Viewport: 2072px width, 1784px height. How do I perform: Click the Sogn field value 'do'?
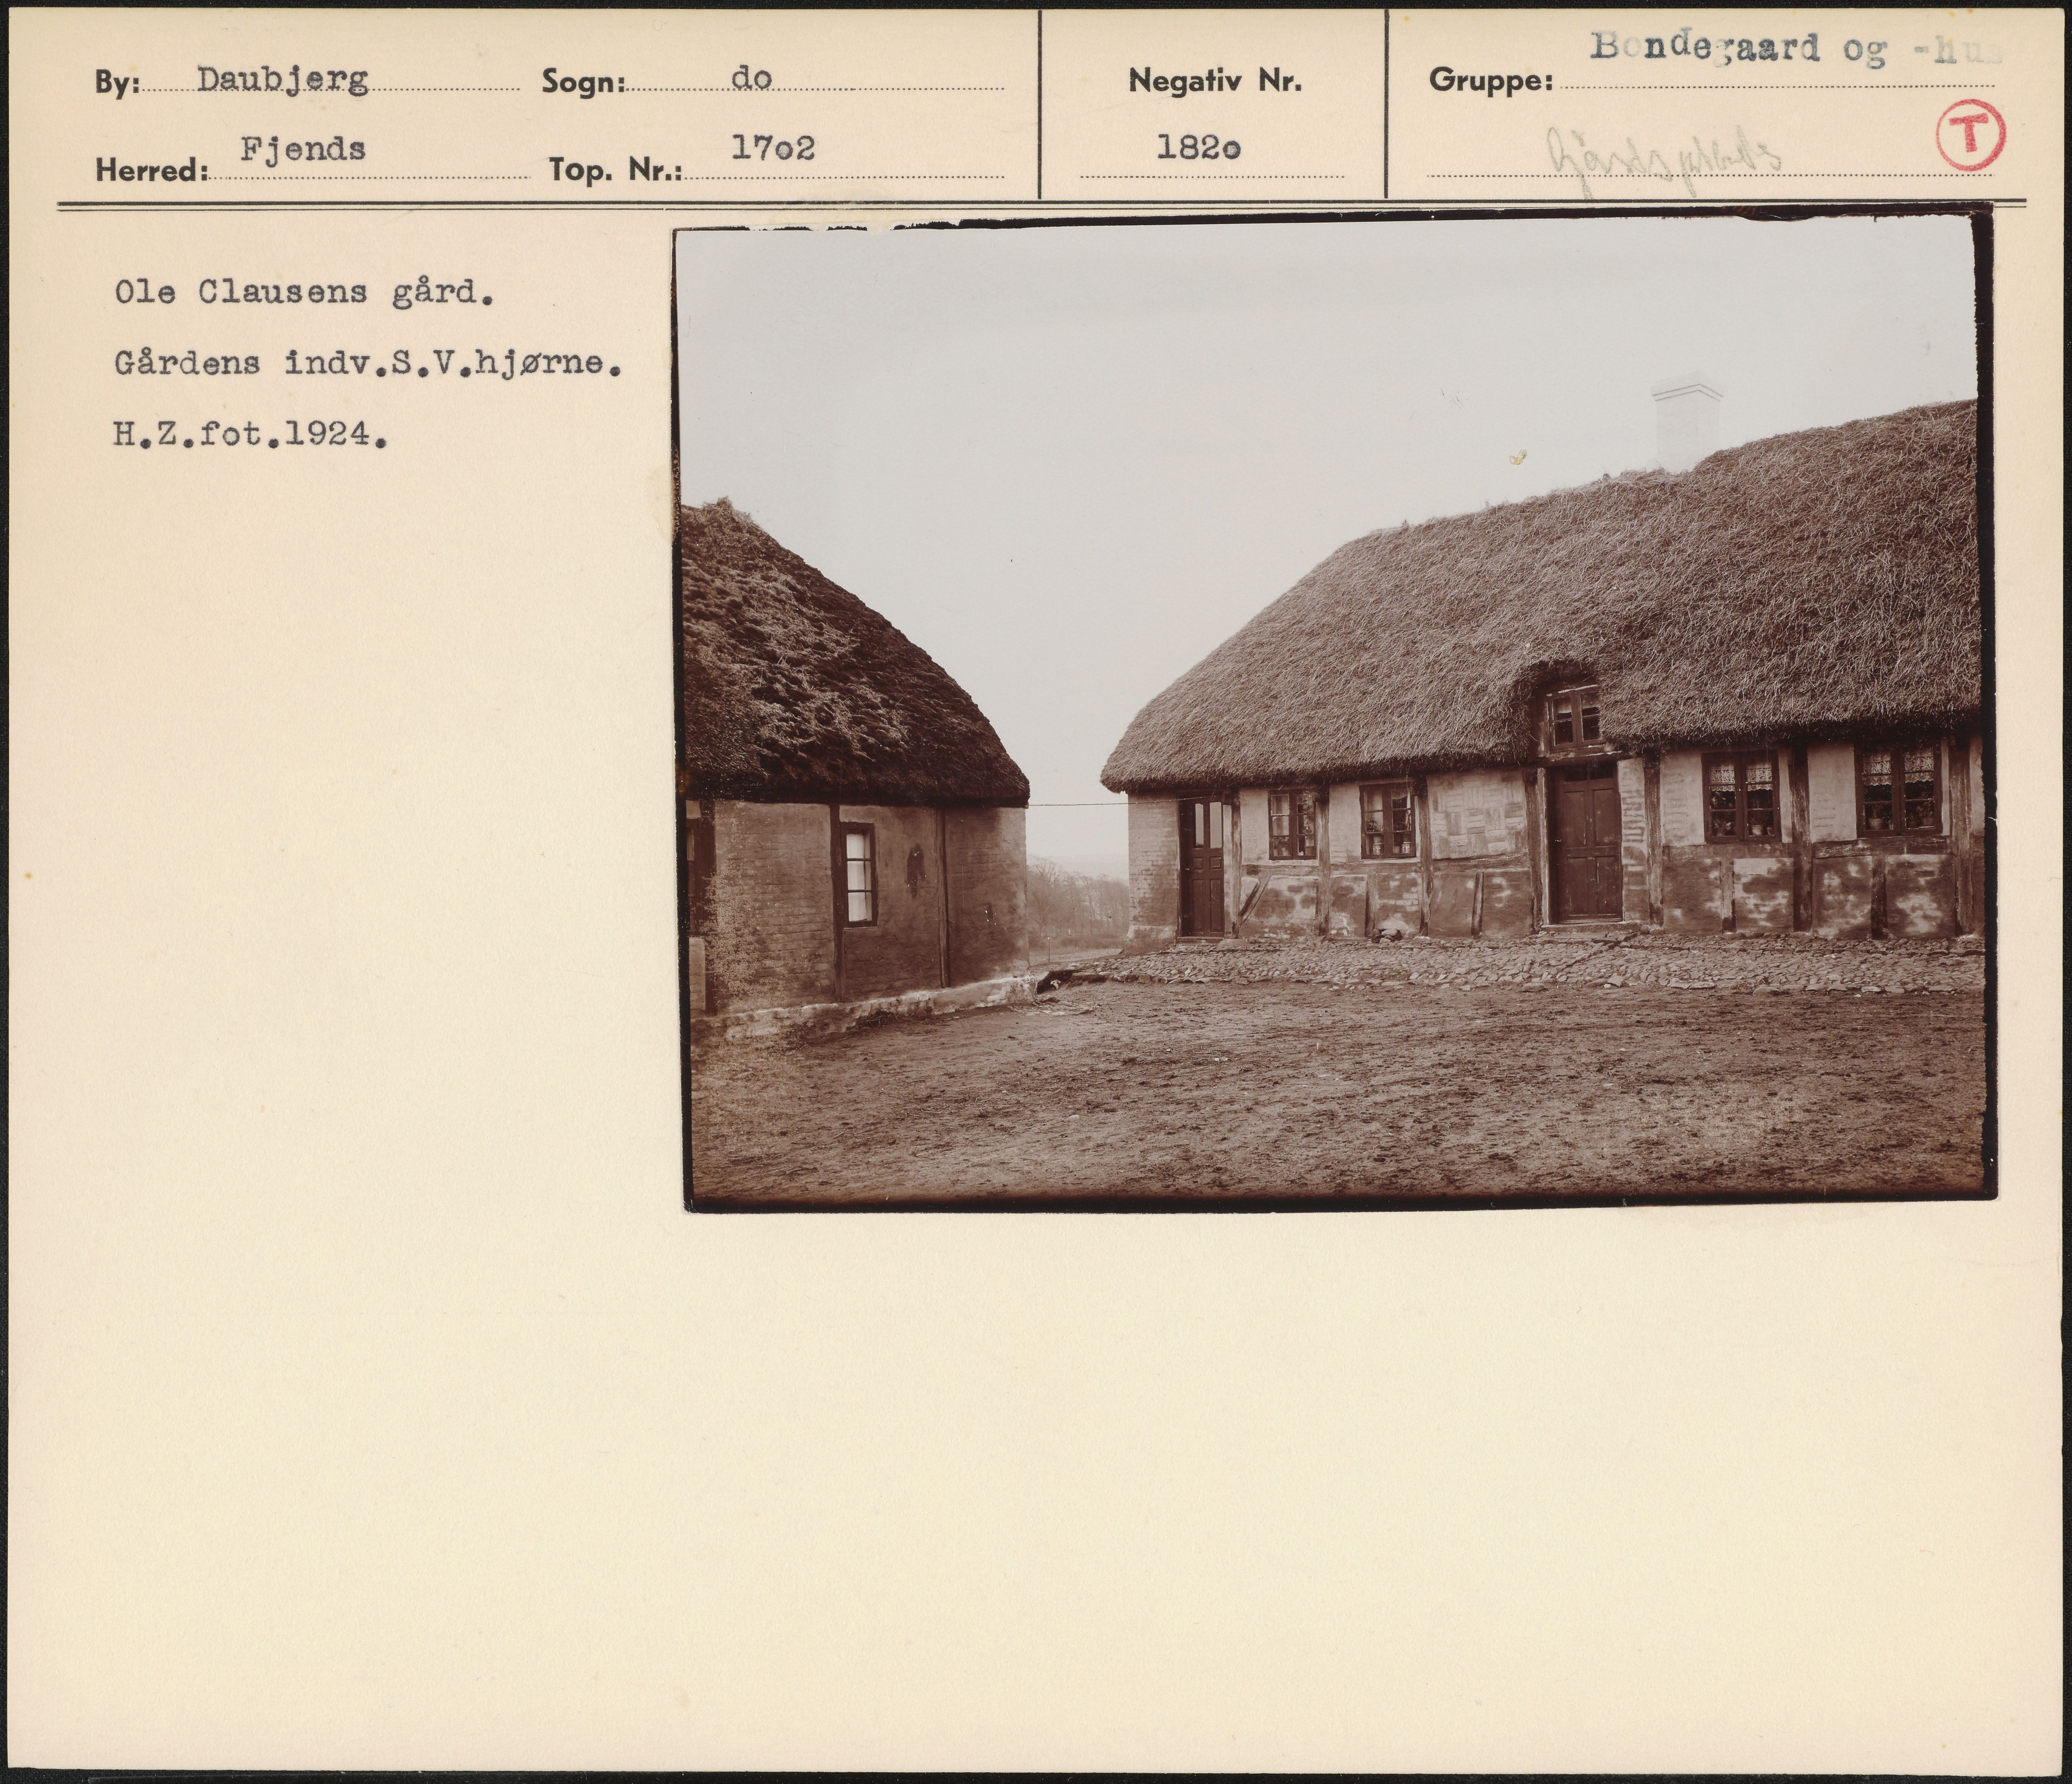pos(751,78)
